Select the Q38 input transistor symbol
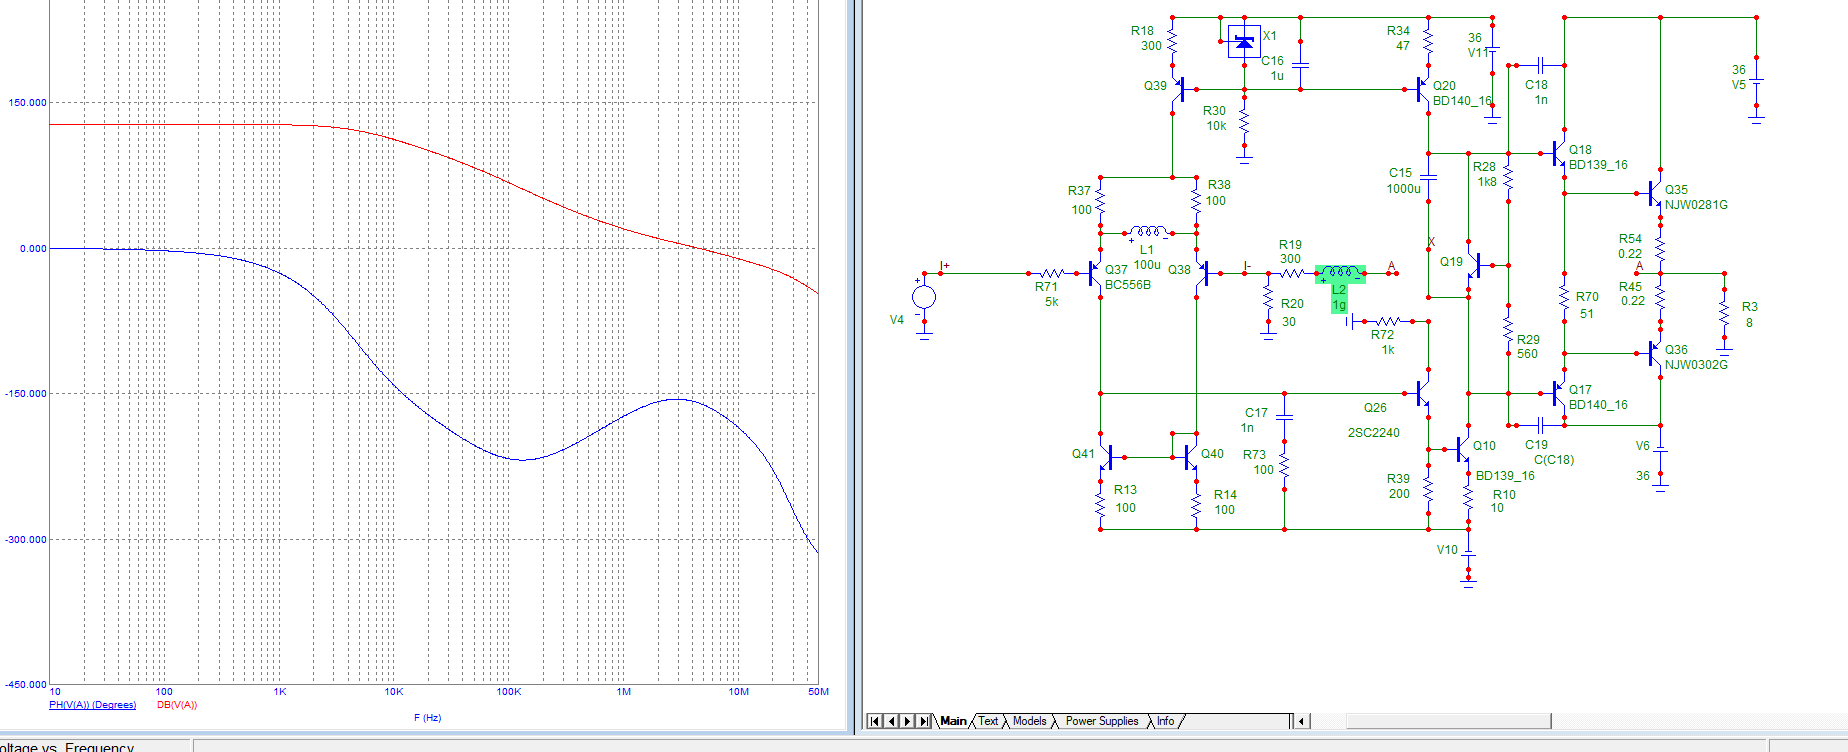This screenshot has width=1848, height=752. [x=1202, y=273]
